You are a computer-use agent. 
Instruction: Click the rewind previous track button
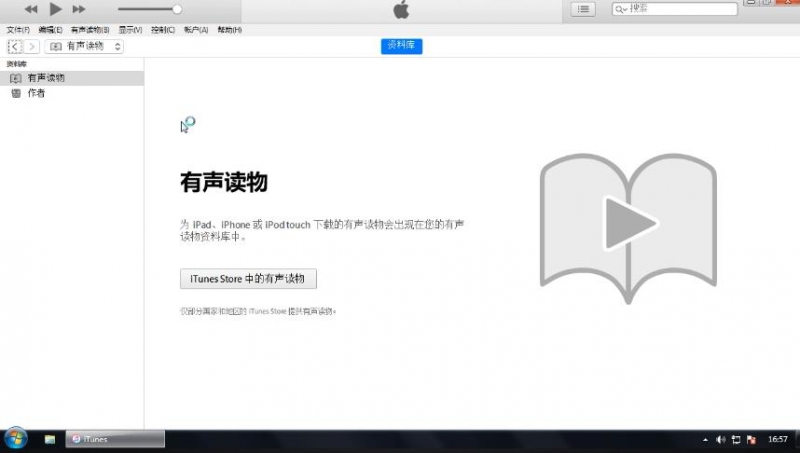(x=31, y=9)
